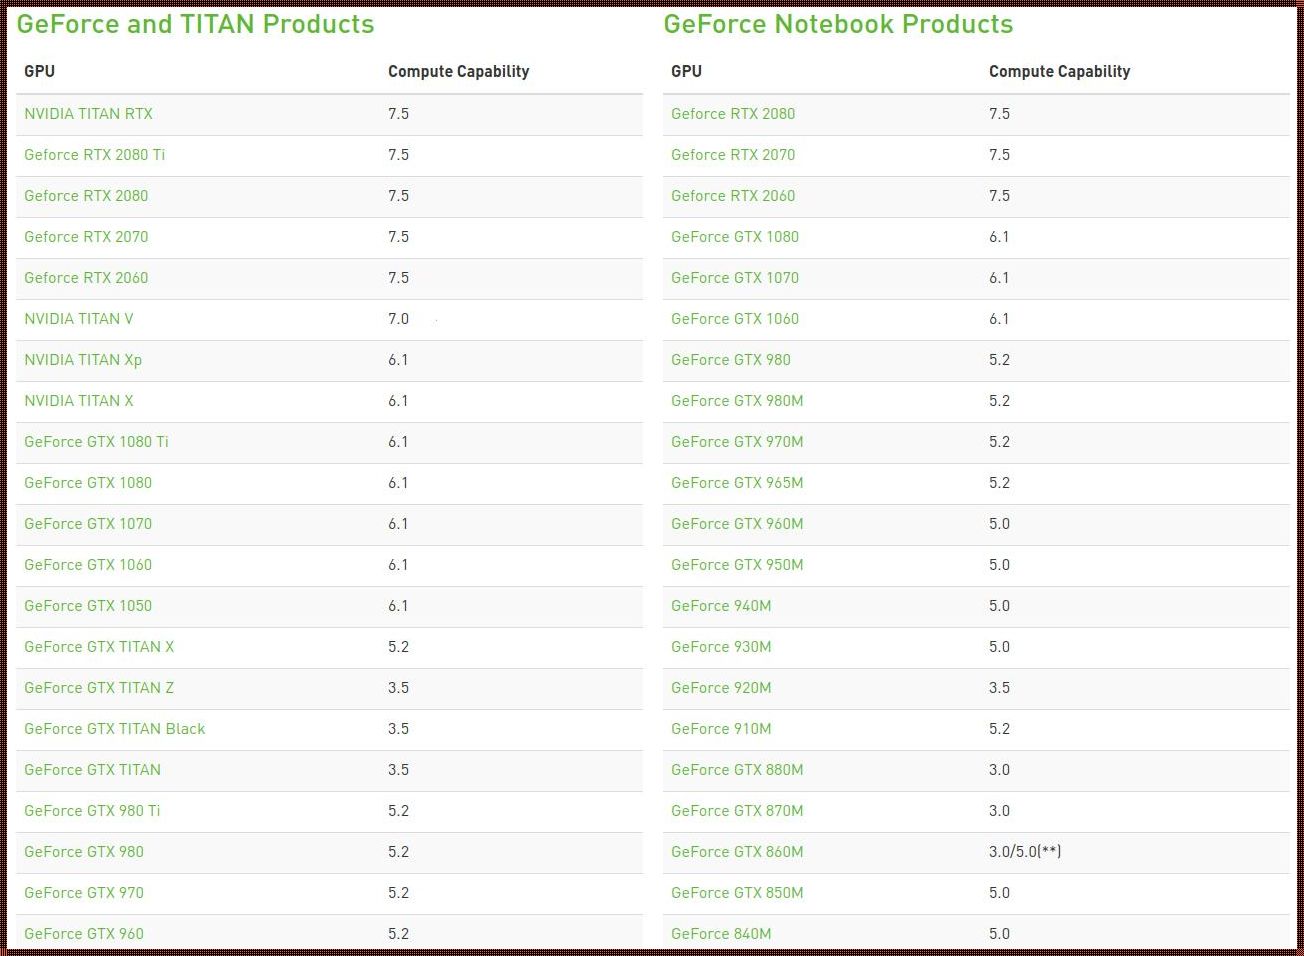Screen dimensions: 1304x956
Task: Click the 7.5 value in the NVIDIA TITAN RTX row
Action: pos(398,114)
